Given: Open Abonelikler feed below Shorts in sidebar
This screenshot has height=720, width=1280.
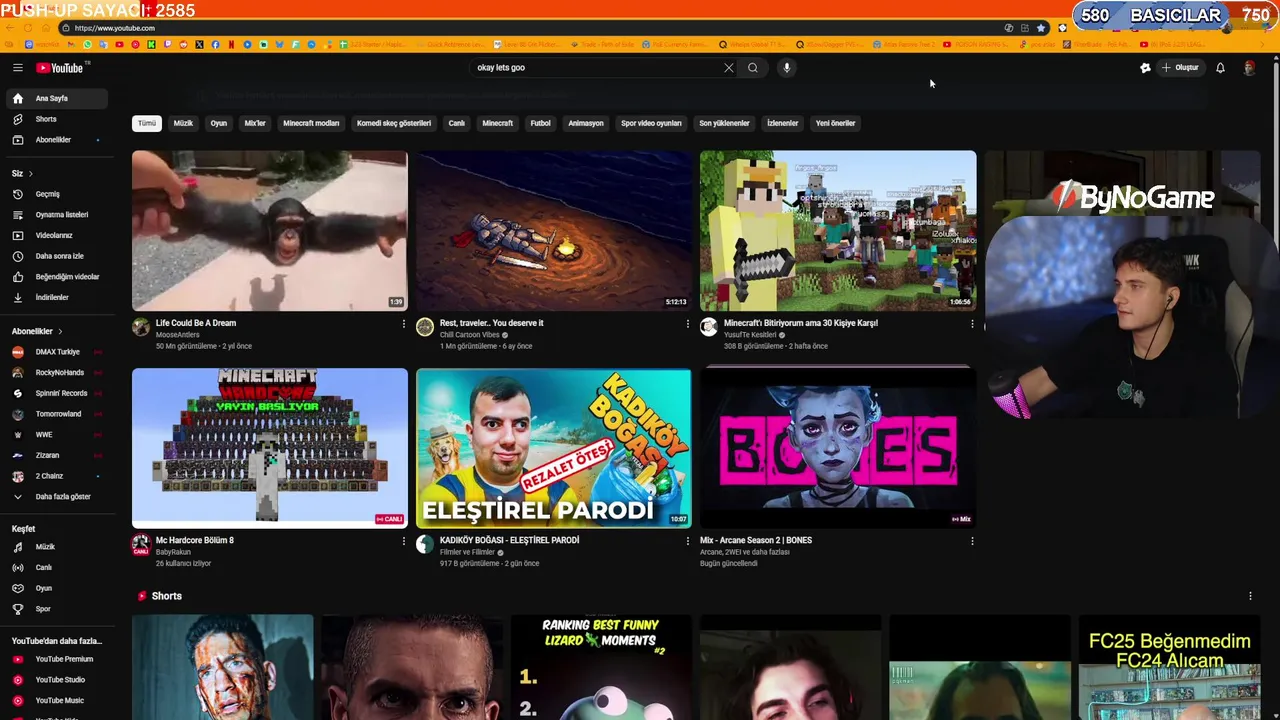Looking at the screenshot, I should pos(56,140).
